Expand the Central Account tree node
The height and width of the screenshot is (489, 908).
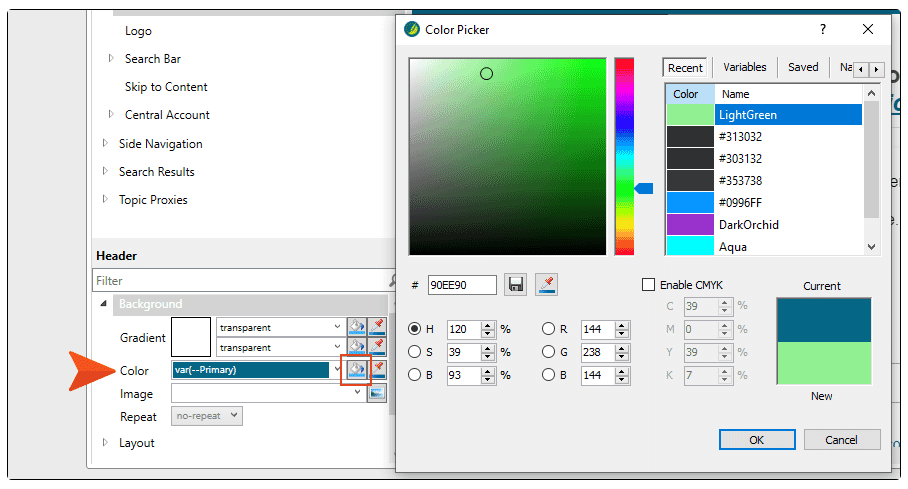click(x=111, y=114)
